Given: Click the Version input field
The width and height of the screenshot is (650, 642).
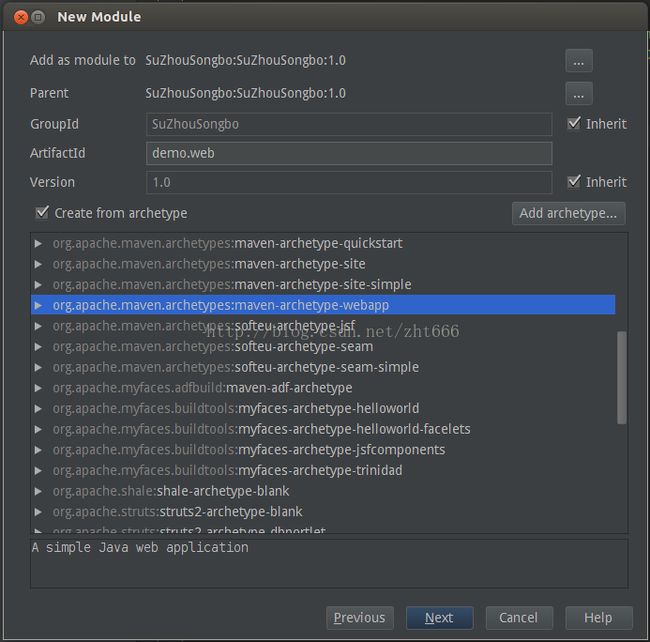Looking at the screenshot, I should [349, 182].
